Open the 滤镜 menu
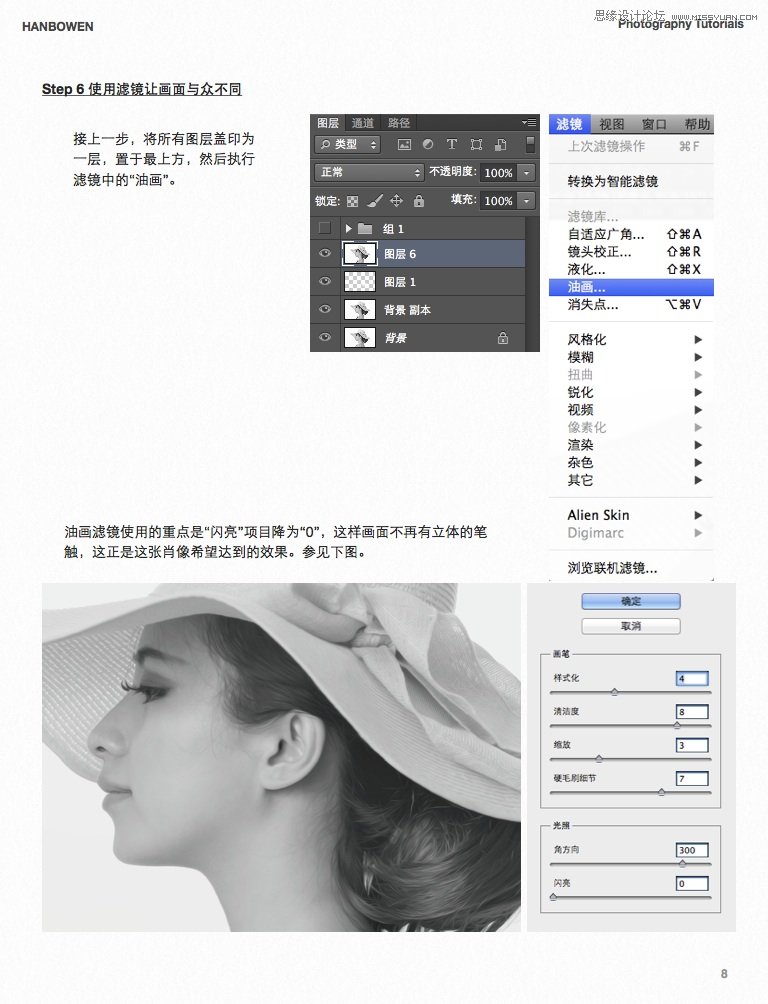 (x=569, y=124)
